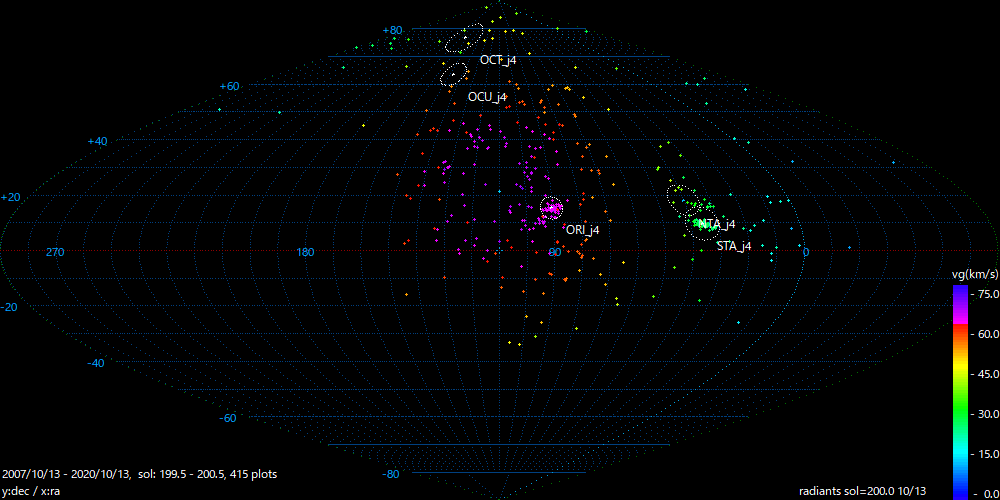Screen dimensions: 1000x500
Task: Click the -60 declination axis label
Action: (228, 418)
